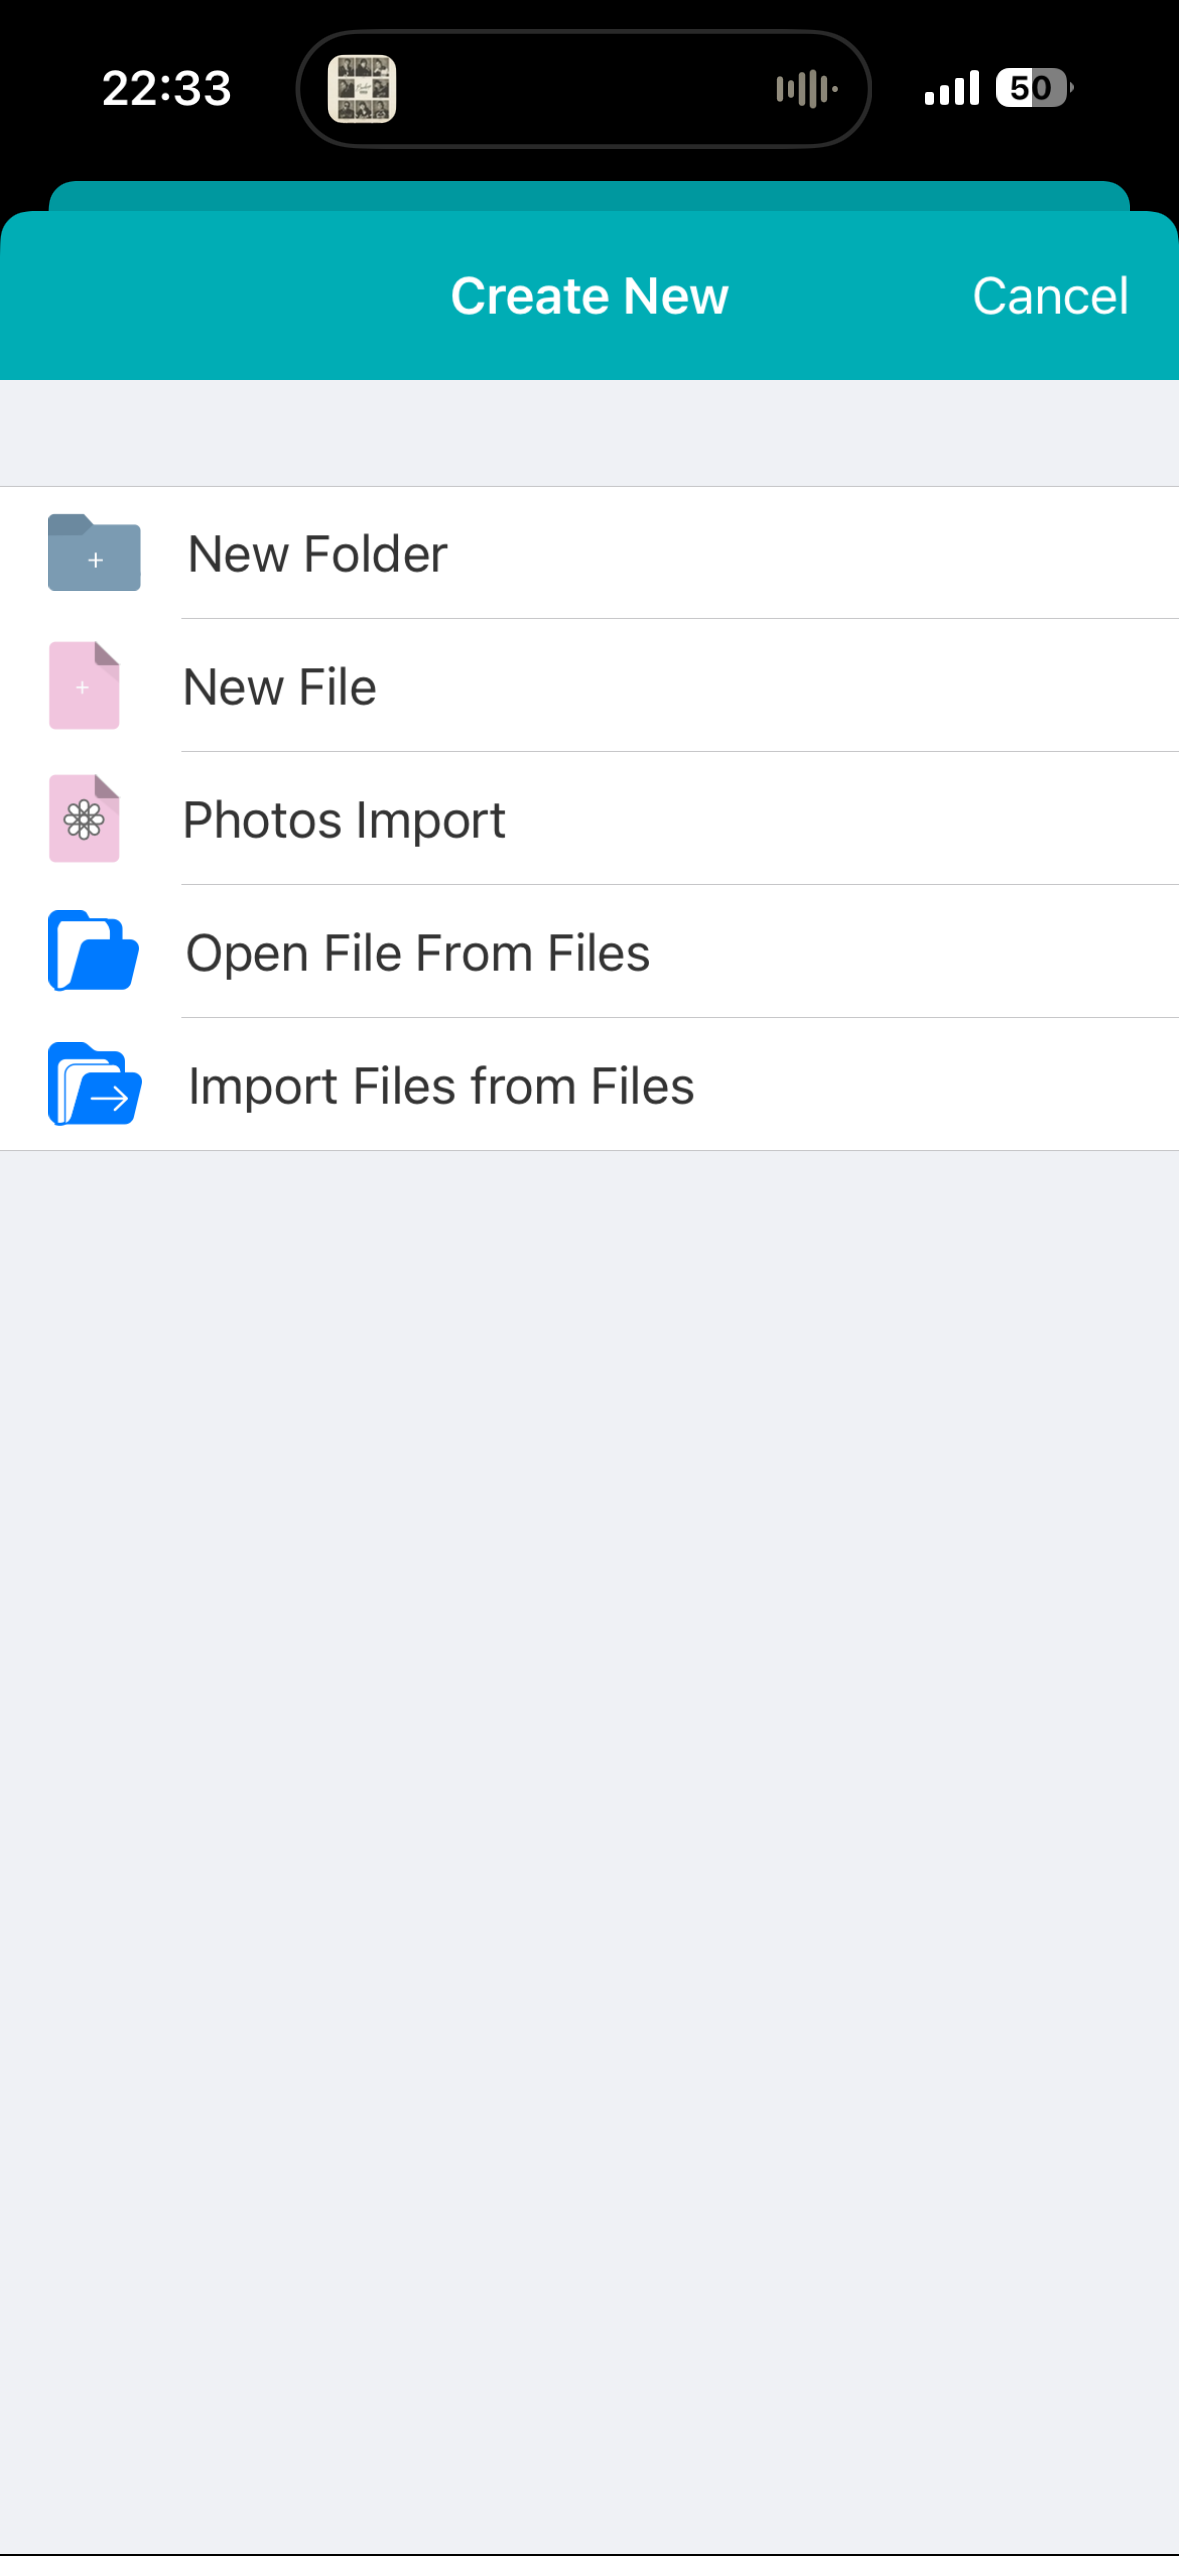Tap the New Folder icon
Image resolution: width=1179 pixels, height=2556 pixels.
point(94,553)
